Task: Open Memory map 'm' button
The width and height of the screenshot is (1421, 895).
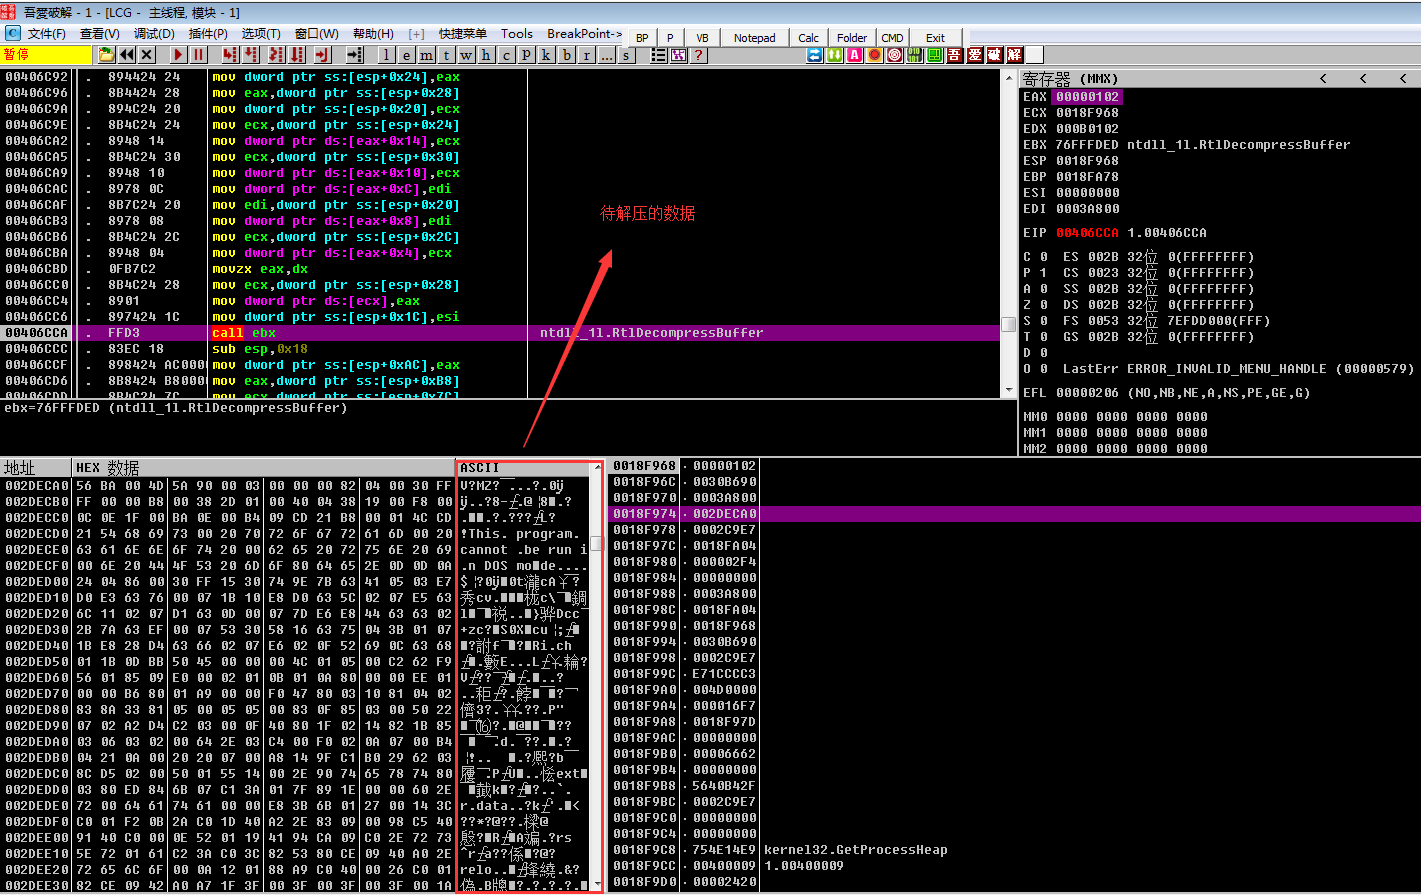Action: click(426, 55)
